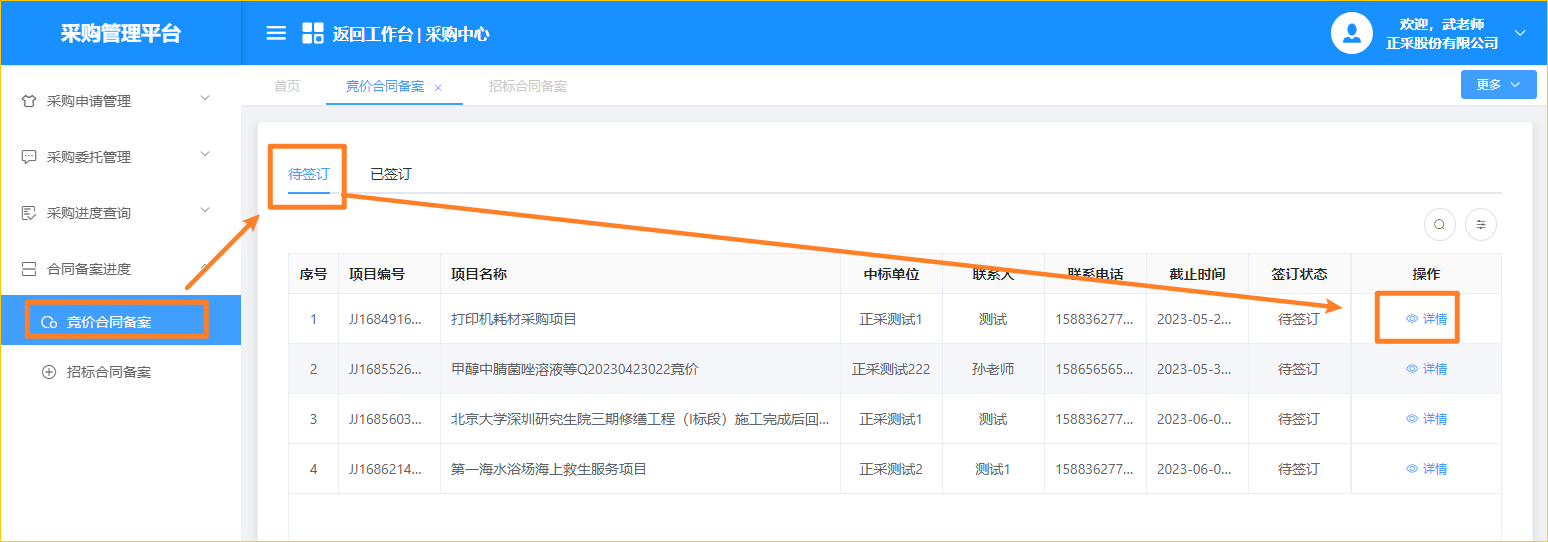
Task: Open 详情 for 第一海水浴场海上救生服务项目
Action: [x=1427, y=469]
